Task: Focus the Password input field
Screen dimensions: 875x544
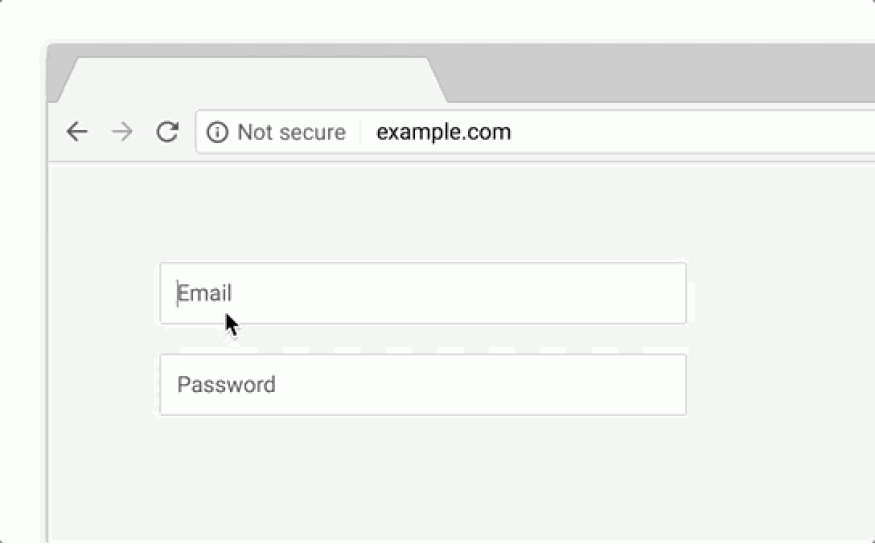Action: pos(423,384)
